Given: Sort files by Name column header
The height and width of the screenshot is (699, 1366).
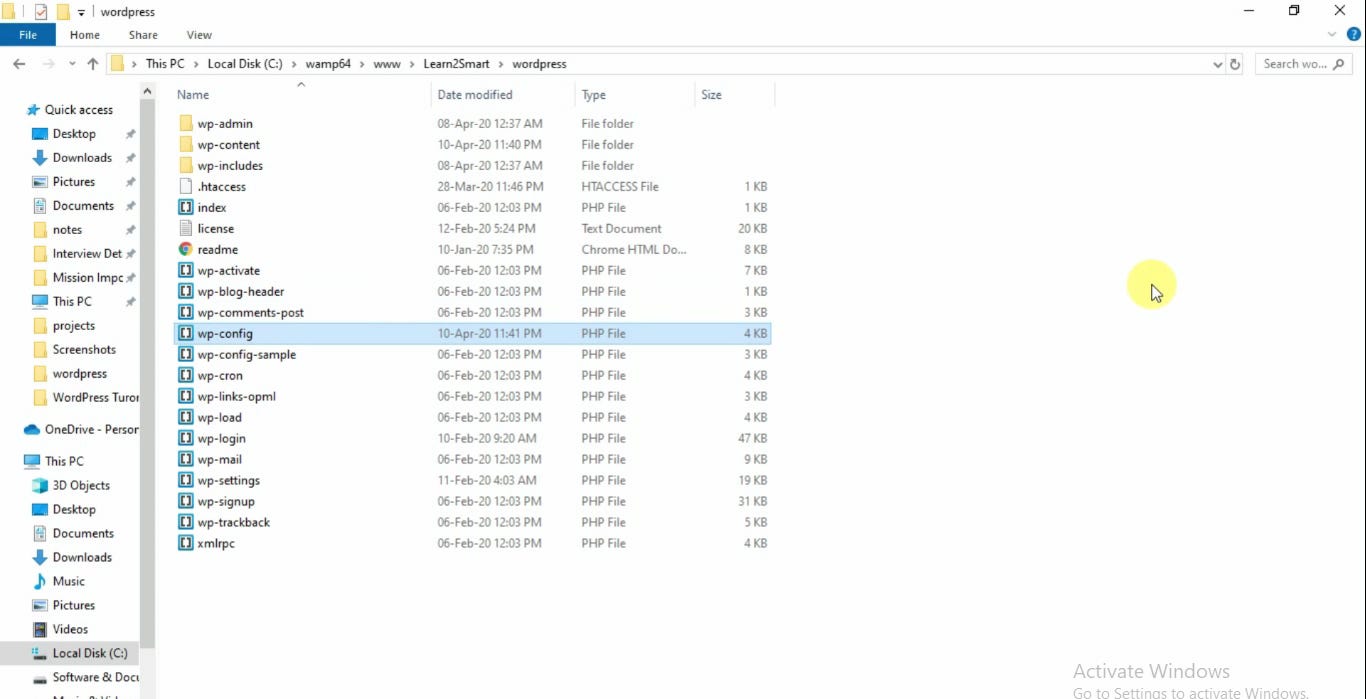Looking at the screenshot, I should [193, 95].
